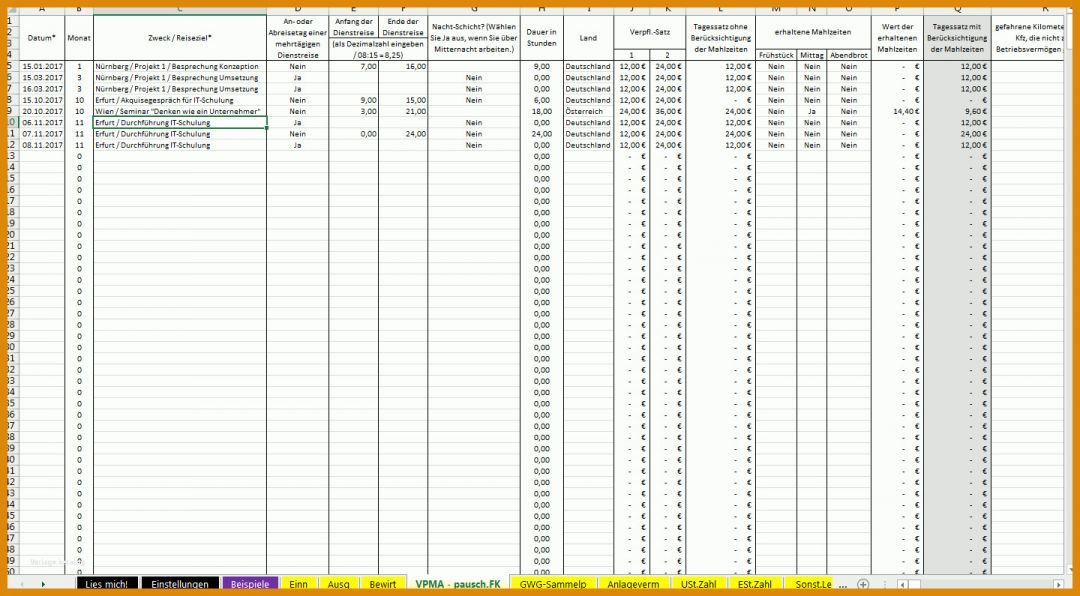Screen dimensions: 1080x596
Task: Select the 'Land' header cell
Action: pyautogui.click(x=588, y=38)
